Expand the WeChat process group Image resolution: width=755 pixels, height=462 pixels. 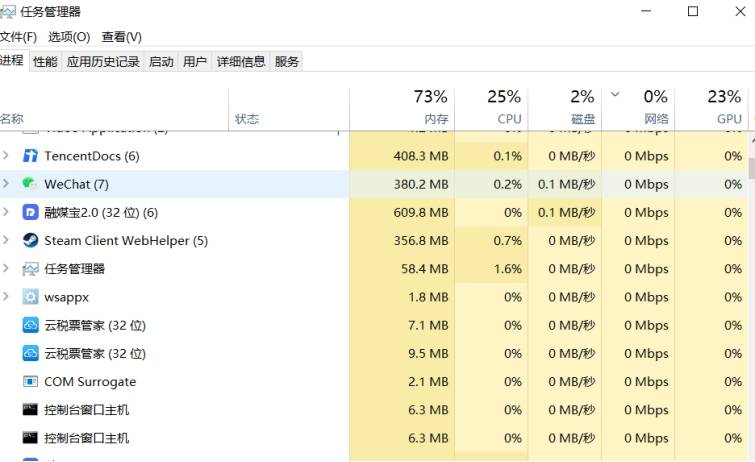(x=6, y=184)
